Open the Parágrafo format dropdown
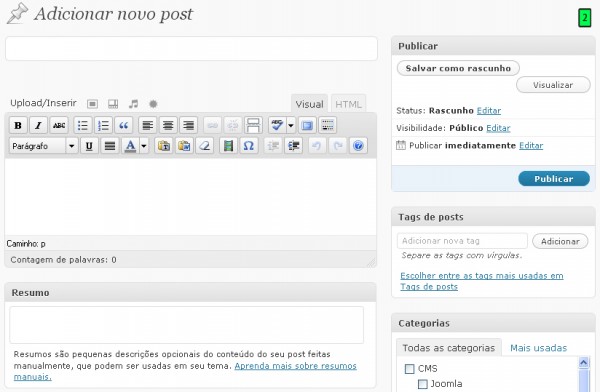 pyautogui.click(x=44, y=146)
